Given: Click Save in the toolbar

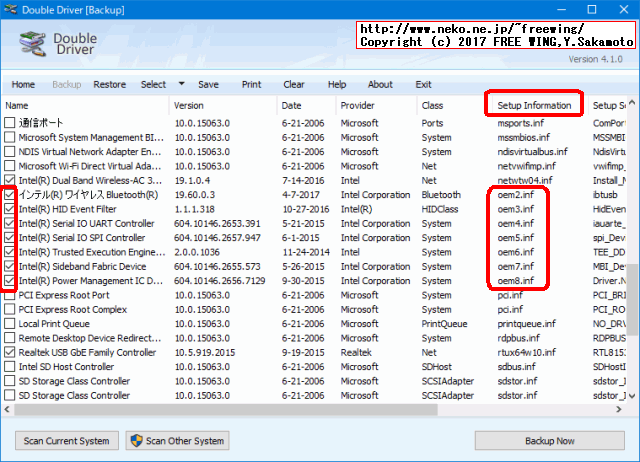Looking at the screenshot, I should (x=208, y=84).
